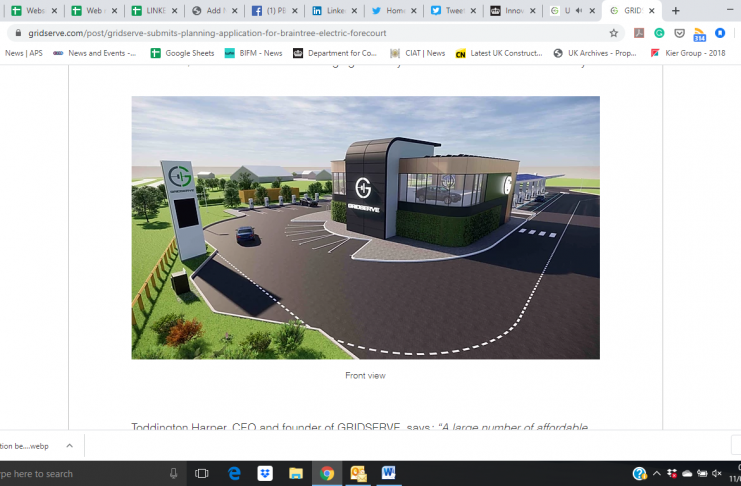The image size is (741, 486).
Task: Open a new browser tab
Action: 675,11
